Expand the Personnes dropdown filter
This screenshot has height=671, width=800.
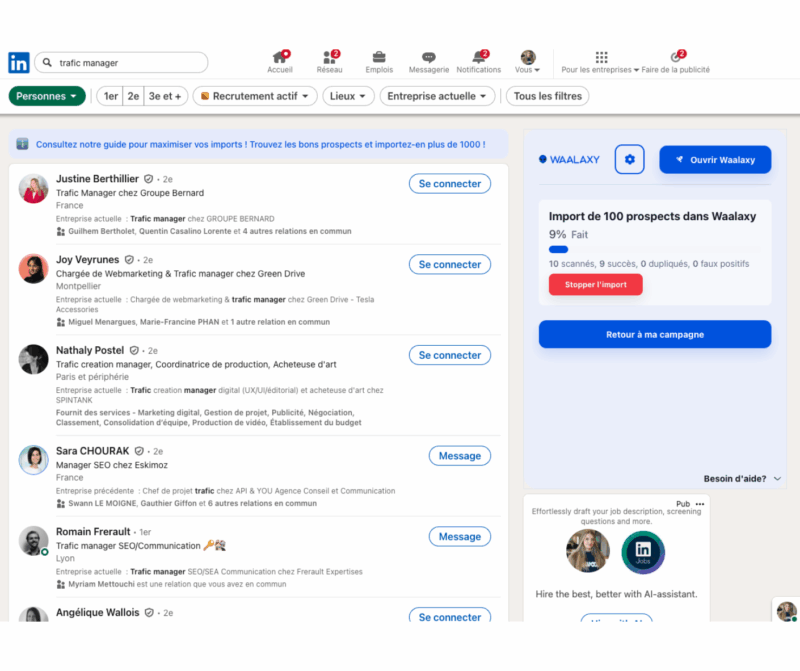pyautogui.click(x=47, y=96)
